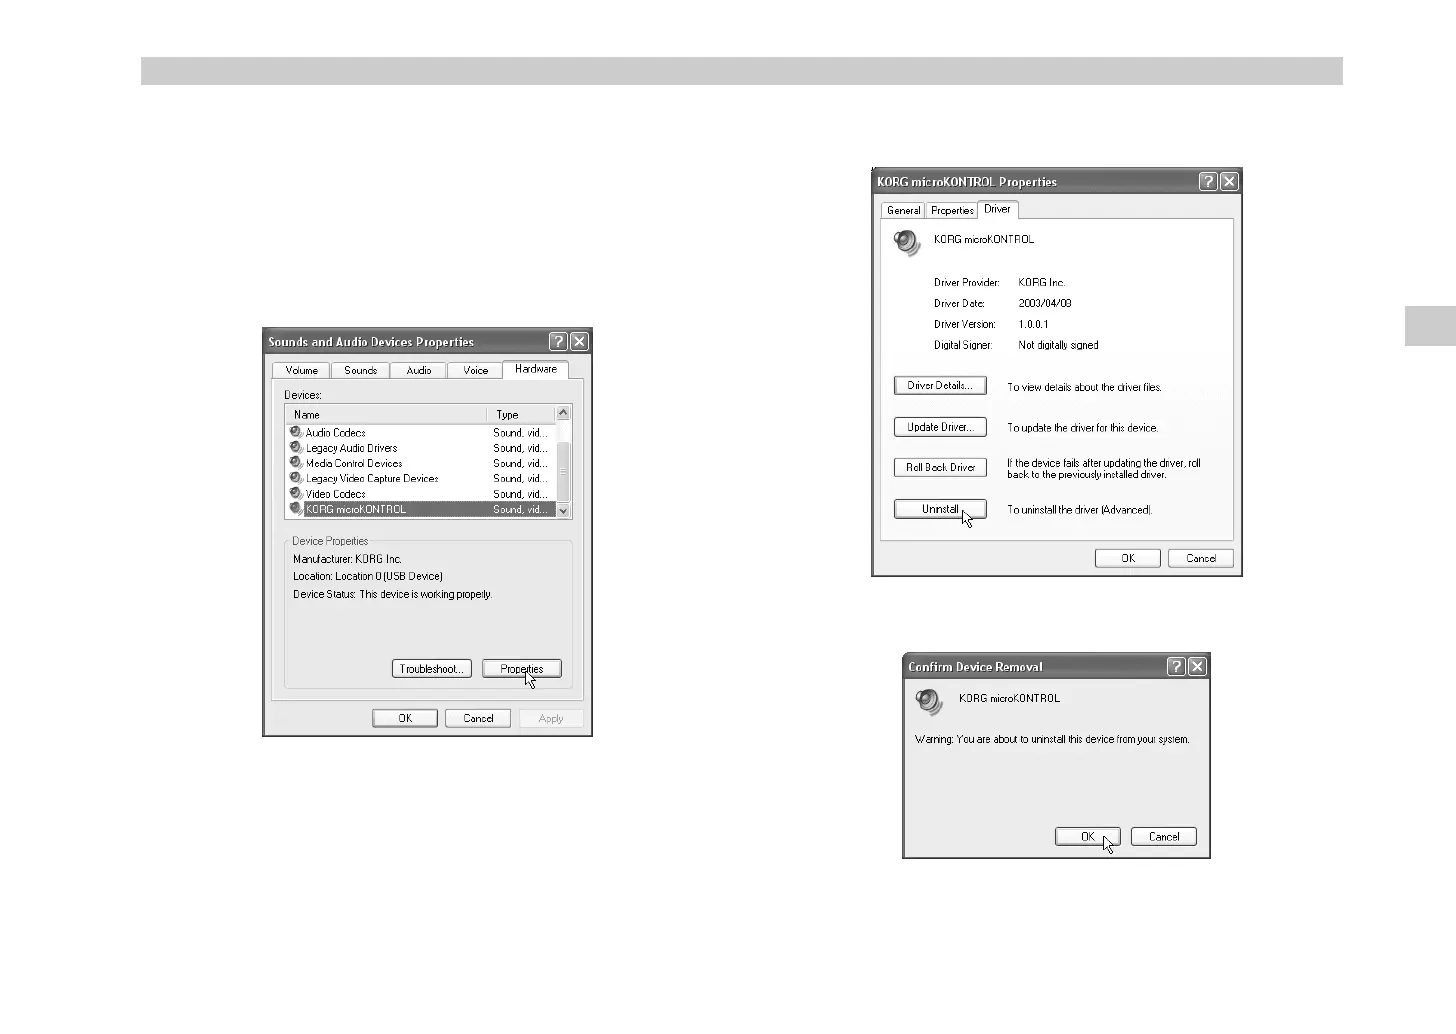Select the Hardware tab
This screenshot has height=1034, width=1456.
[x=536, y=369]
